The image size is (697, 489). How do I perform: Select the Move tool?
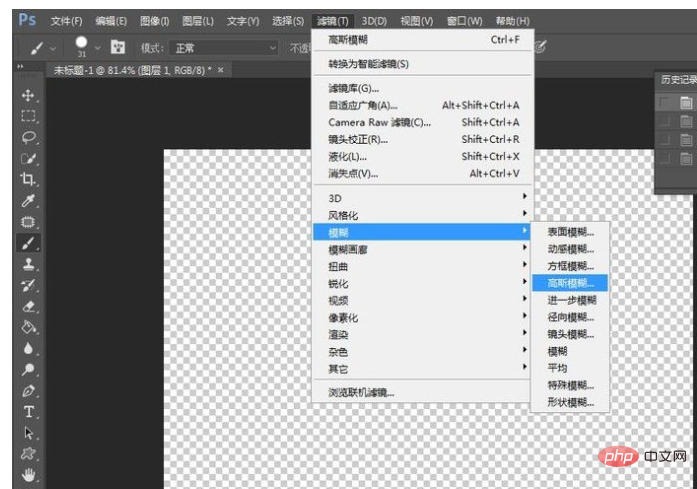click(x=28, y=95)
